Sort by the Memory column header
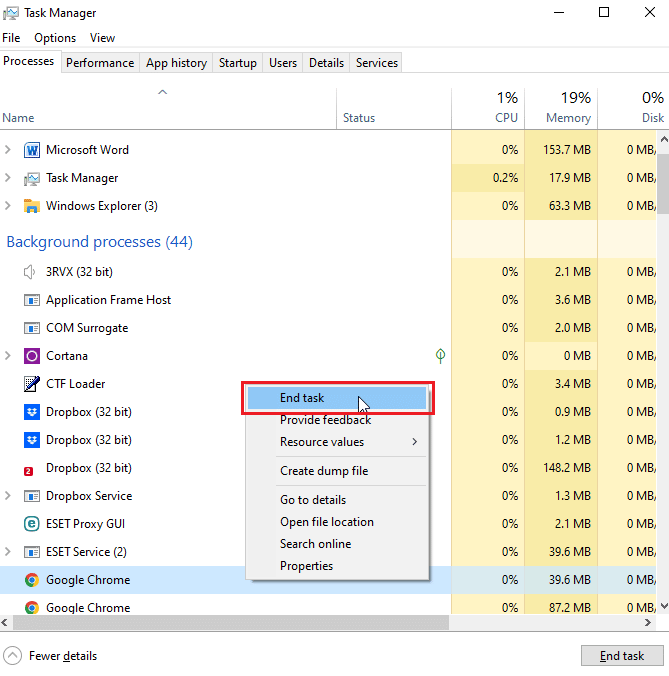Screen dimensions: 669x676 click(561, 109)
